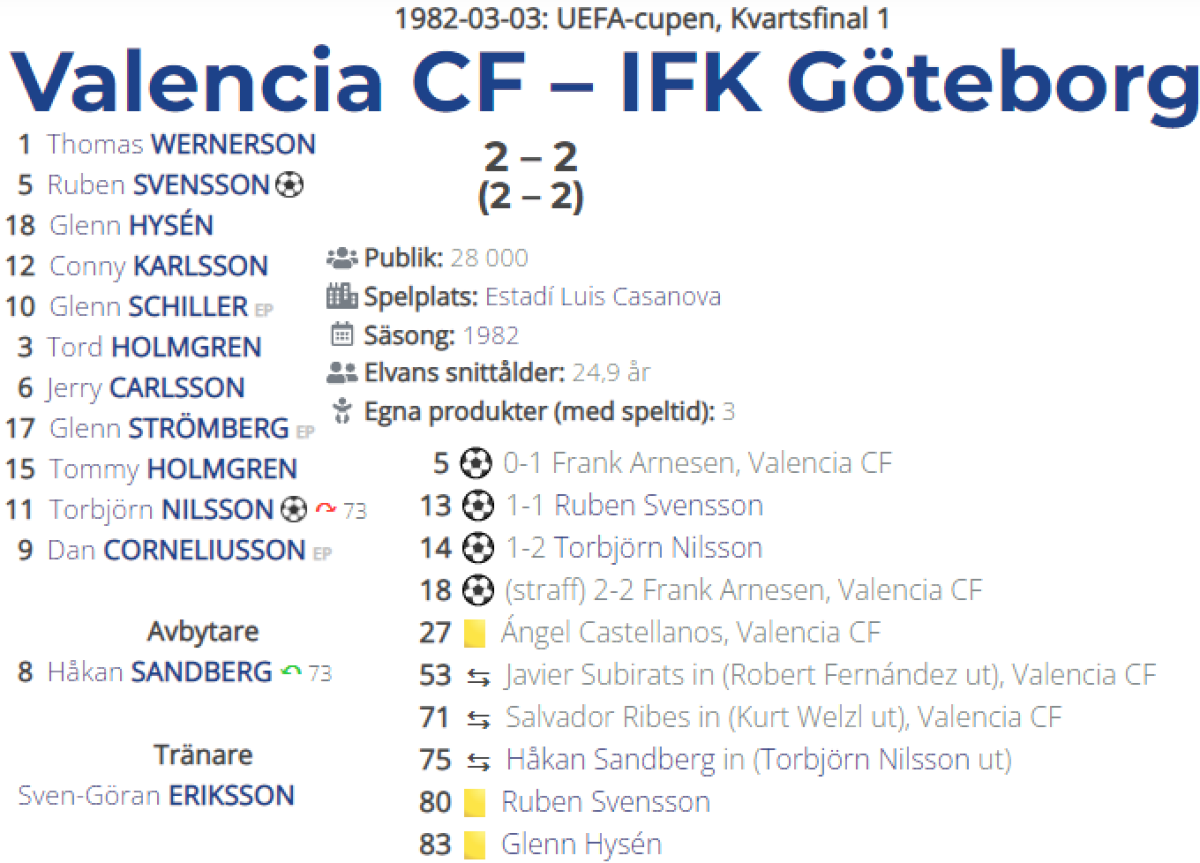Click the calendar icon beside Säsong

coord(342,335)
